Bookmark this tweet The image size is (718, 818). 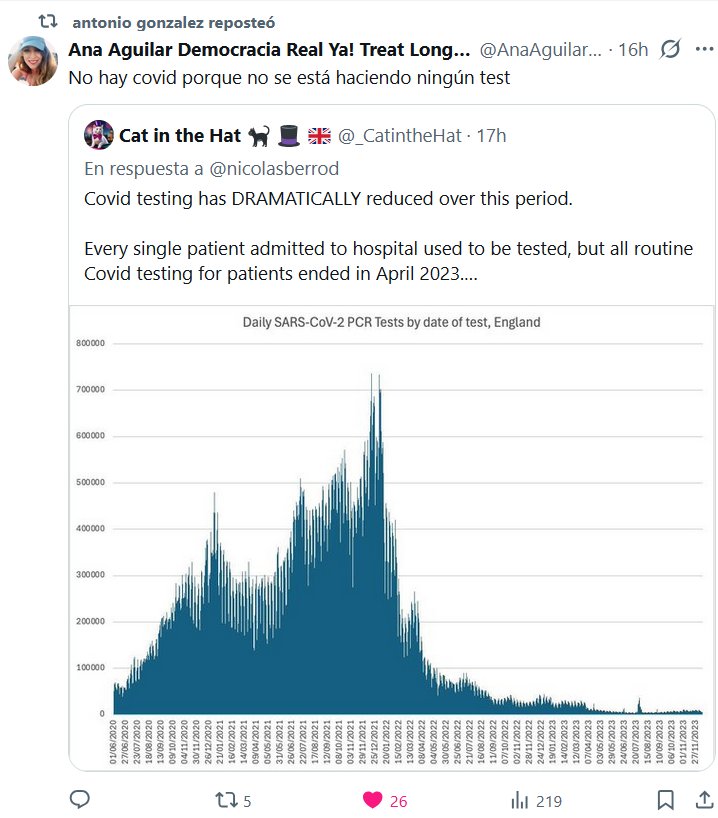point(664,800)
